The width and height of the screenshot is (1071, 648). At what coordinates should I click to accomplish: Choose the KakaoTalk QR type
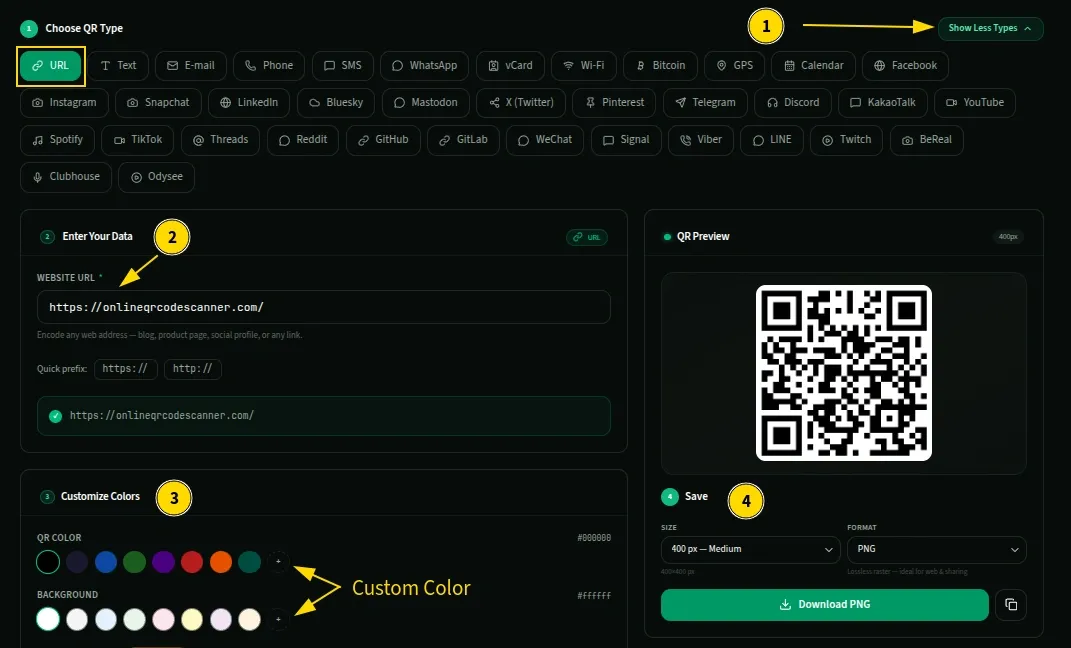pos(882,102)
